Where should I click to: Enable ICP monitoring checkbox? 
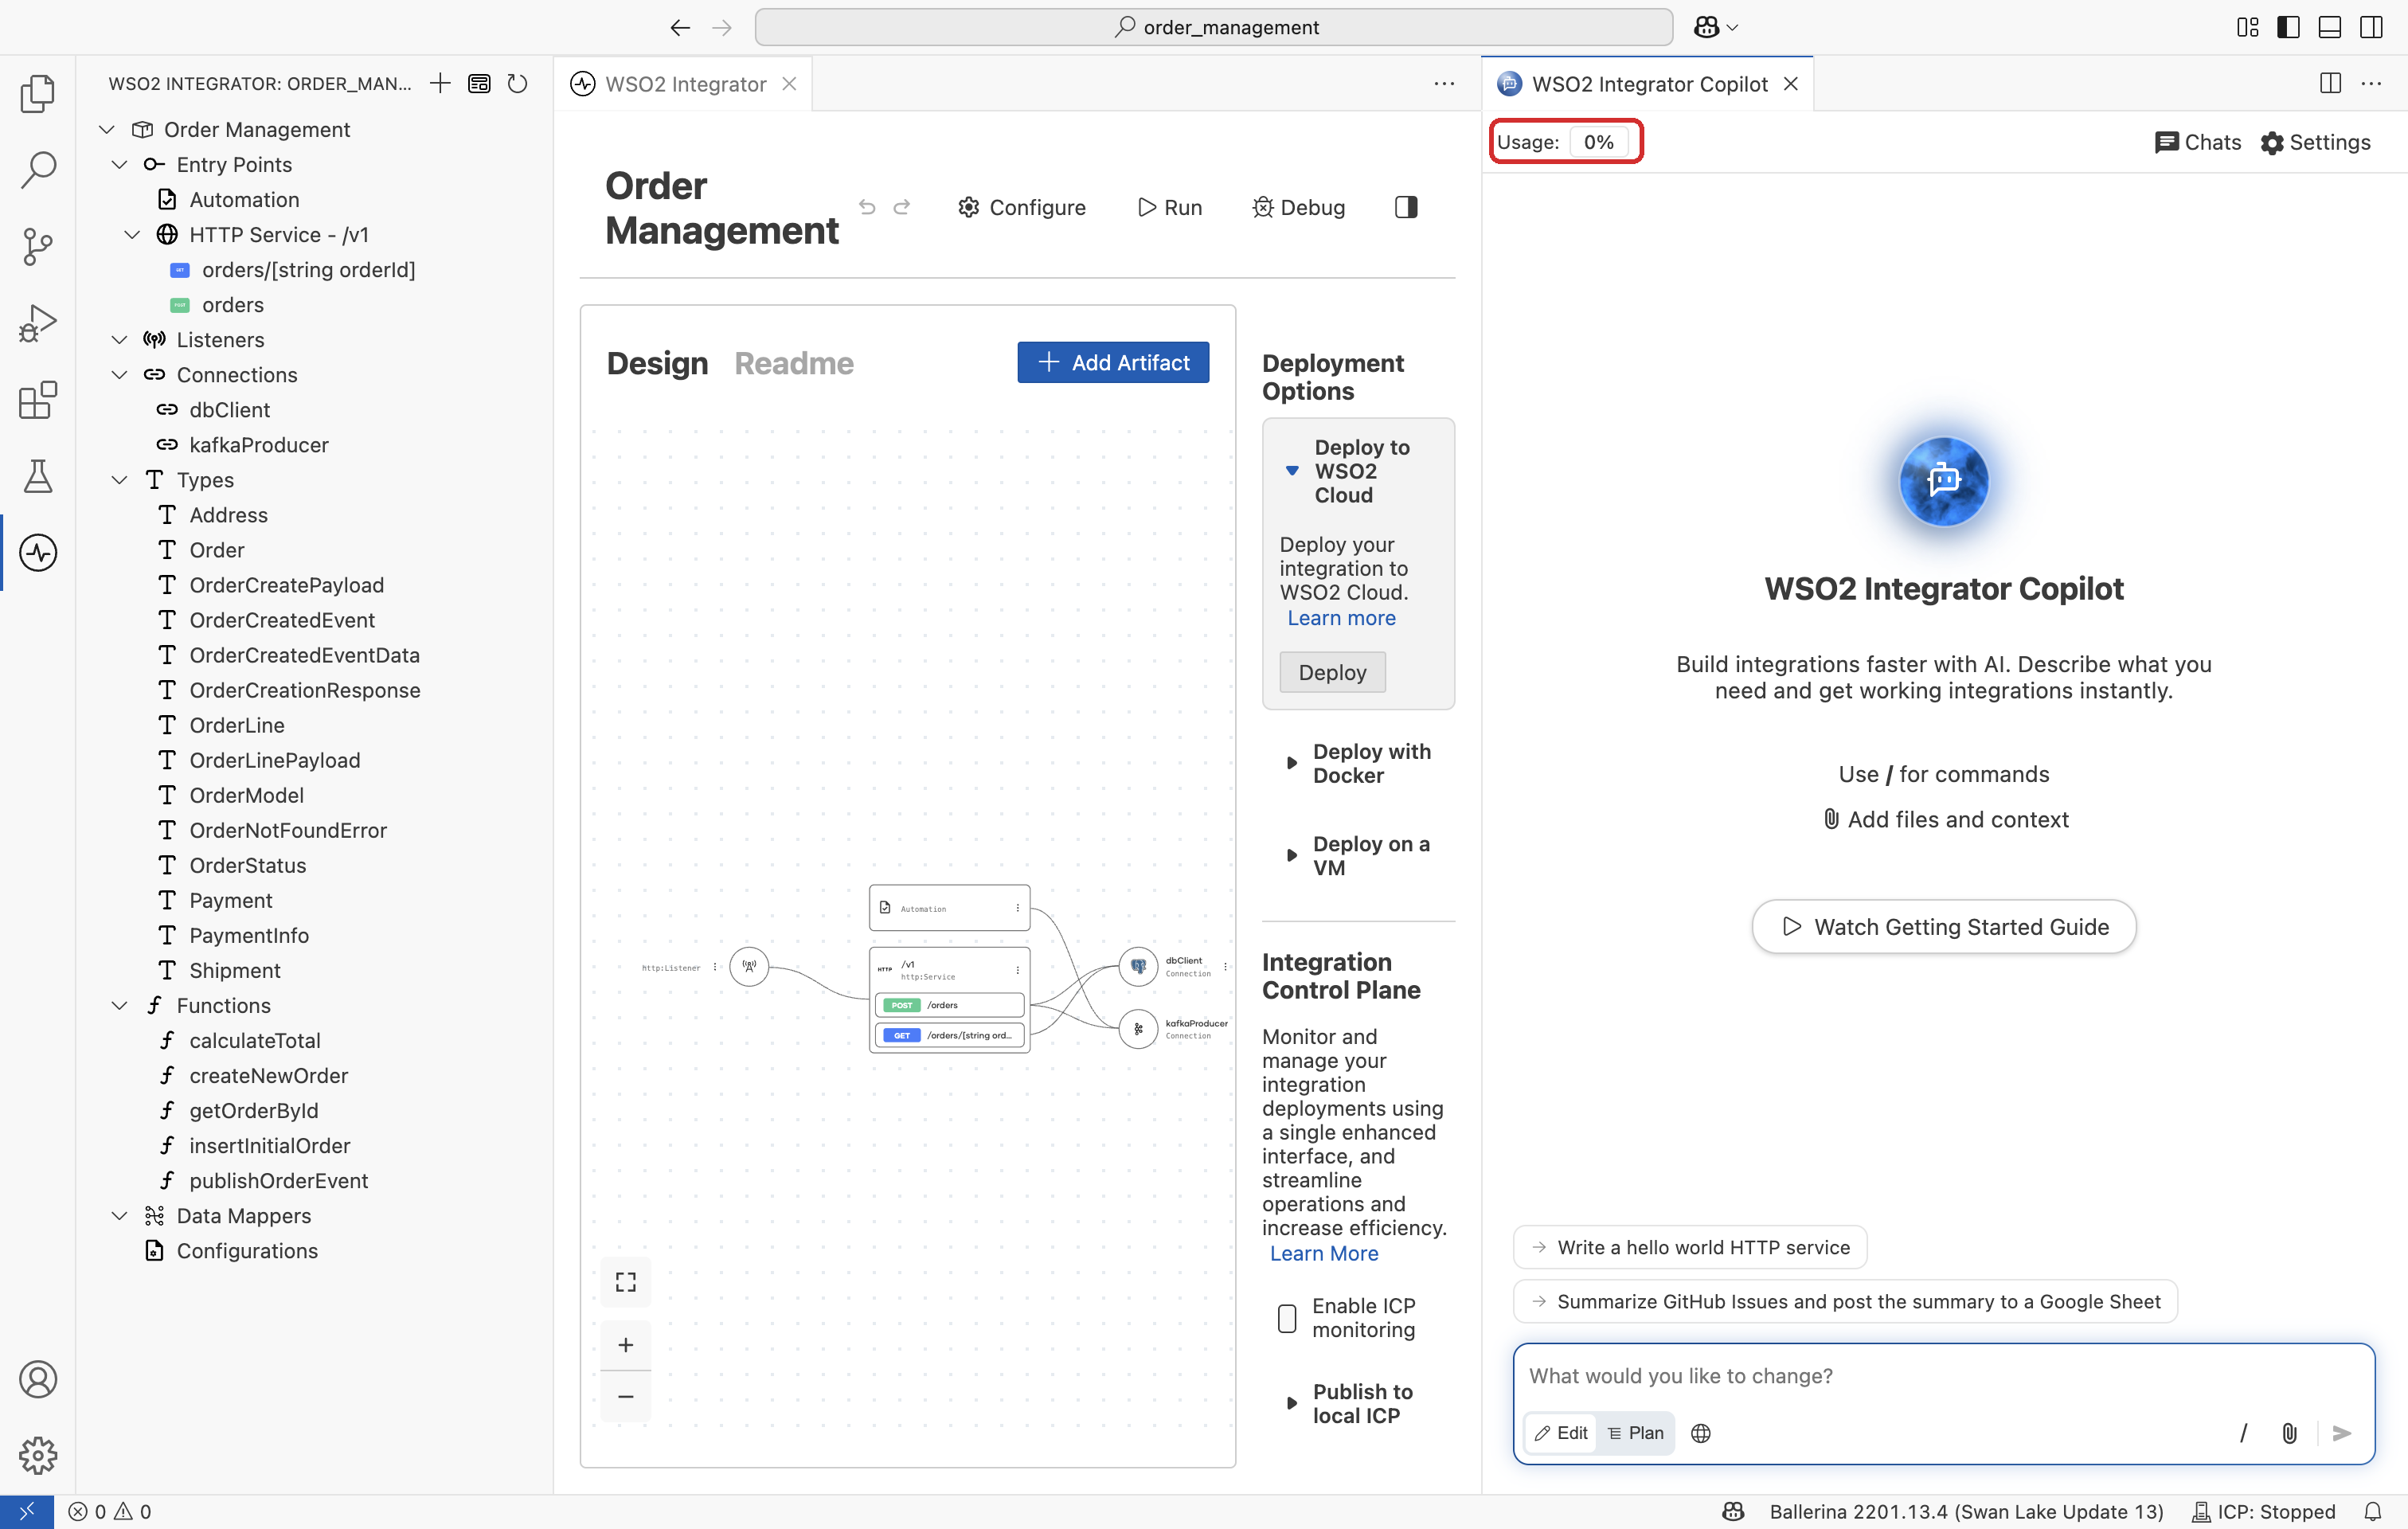point(1287,1317)
